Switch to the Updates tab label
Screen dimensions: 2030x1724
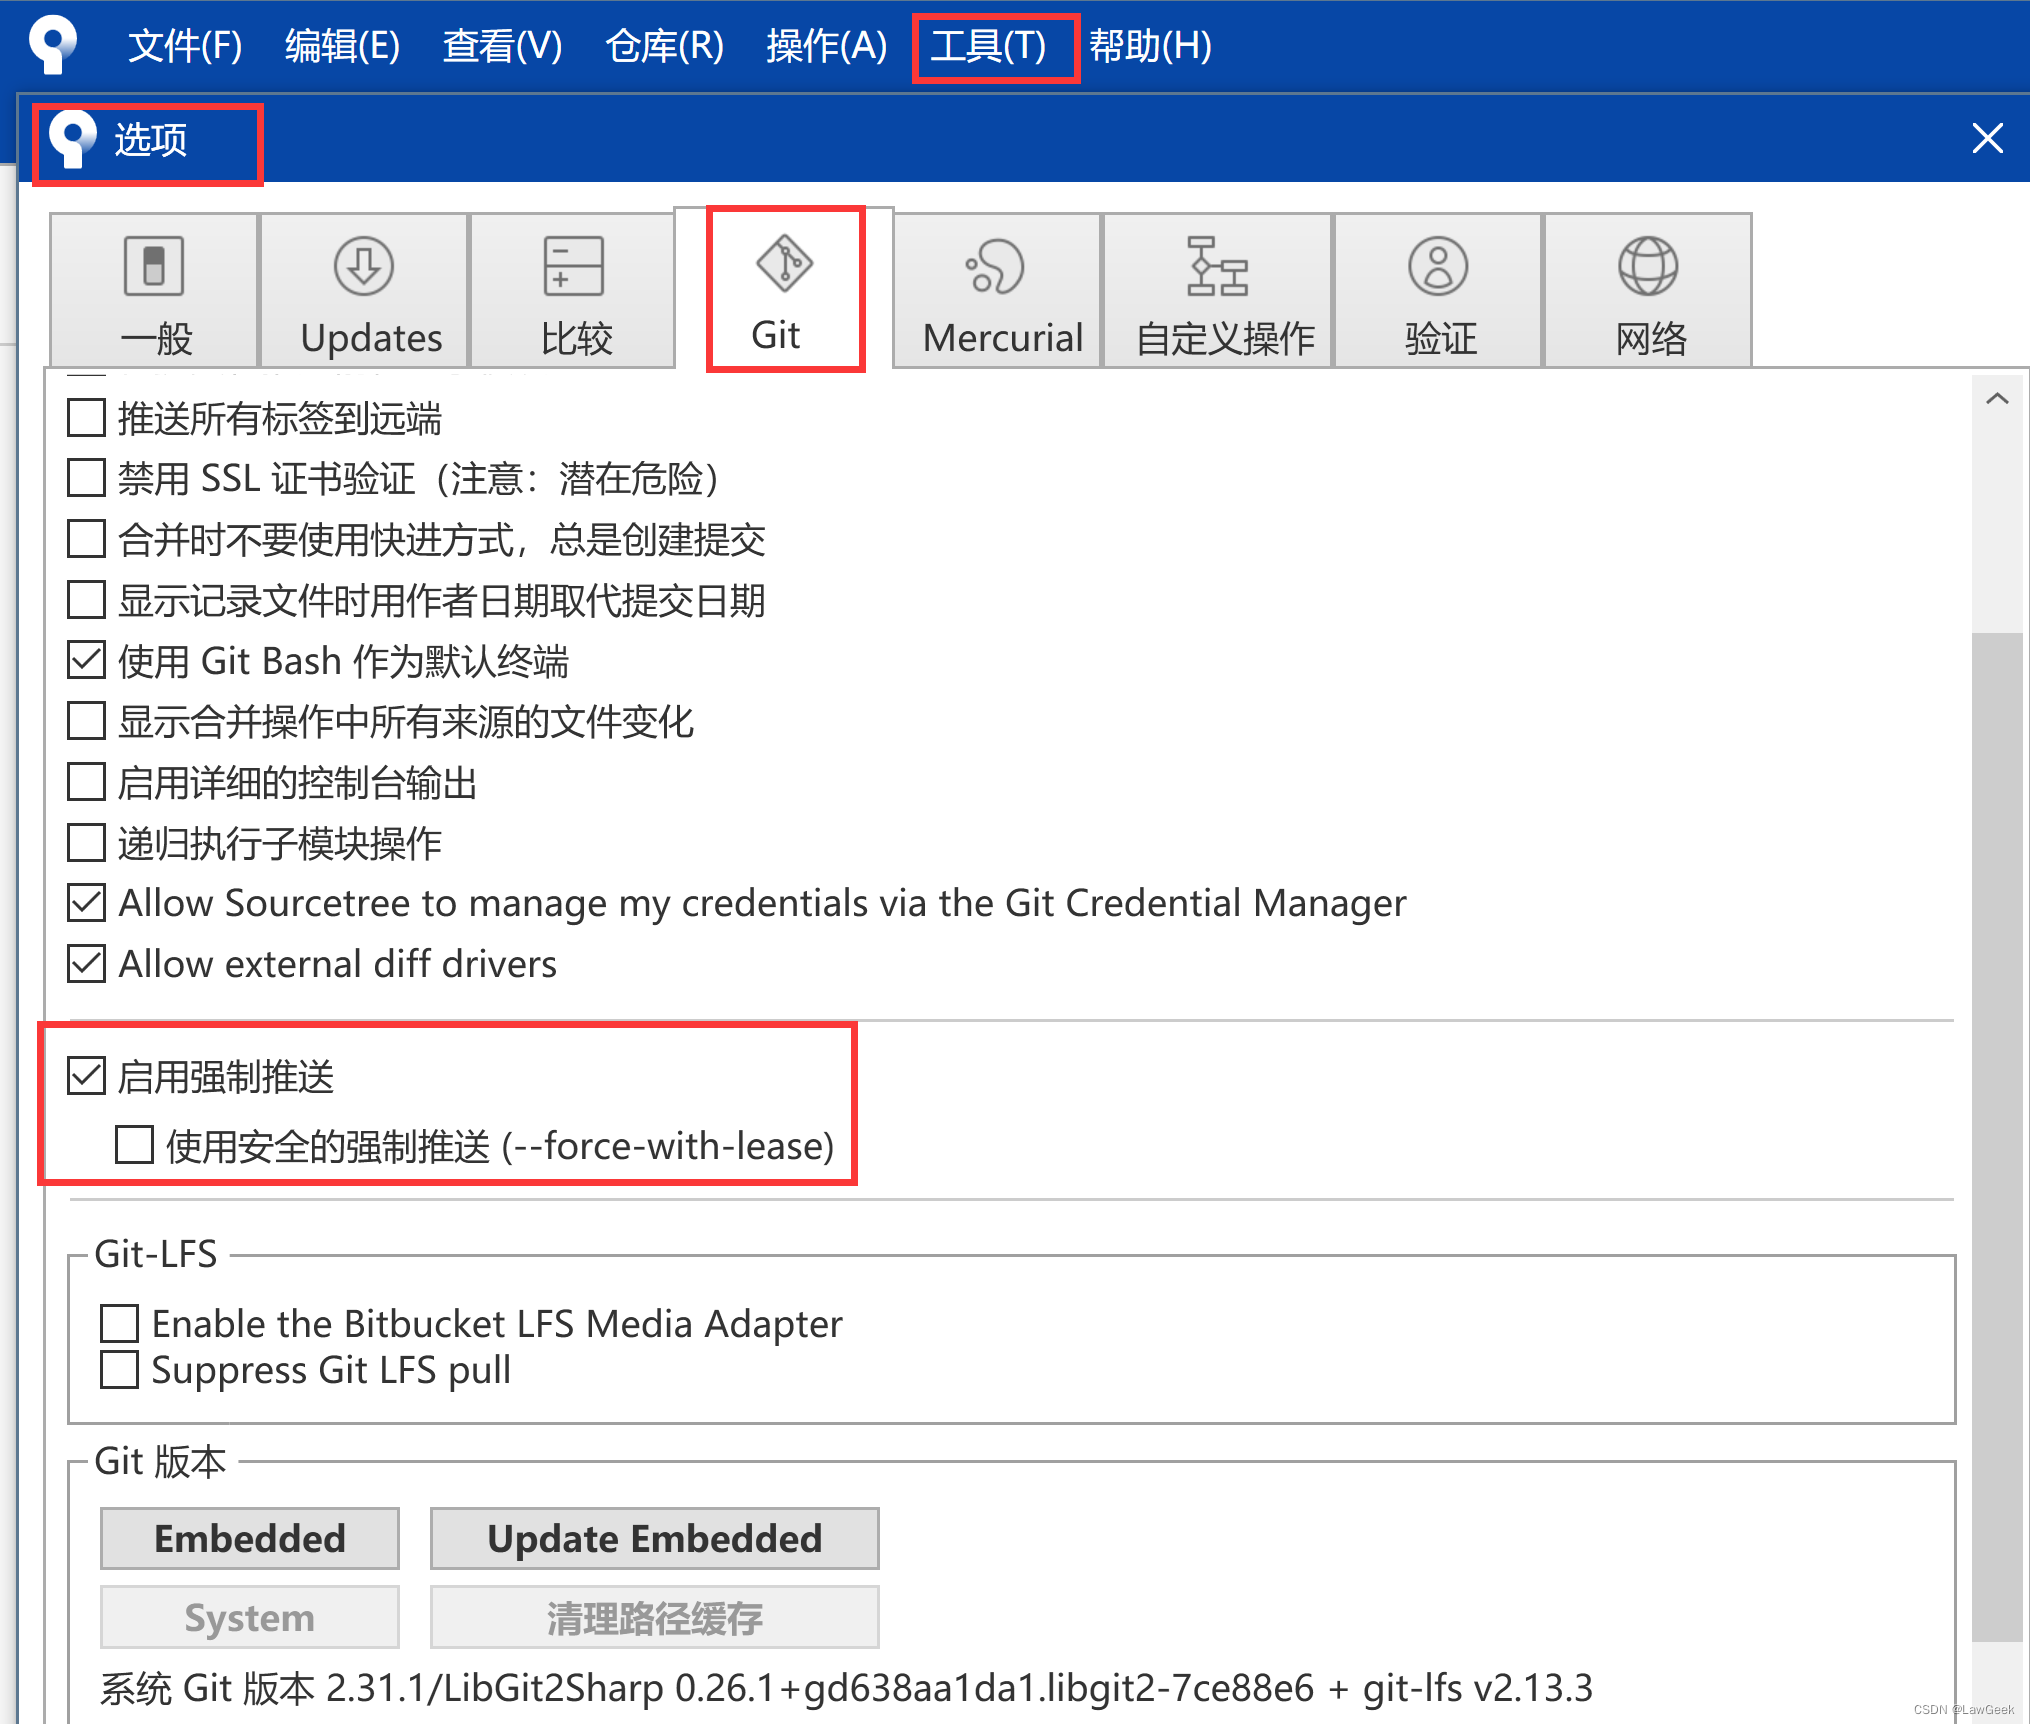pyautogui.click(x=371, y=338)
